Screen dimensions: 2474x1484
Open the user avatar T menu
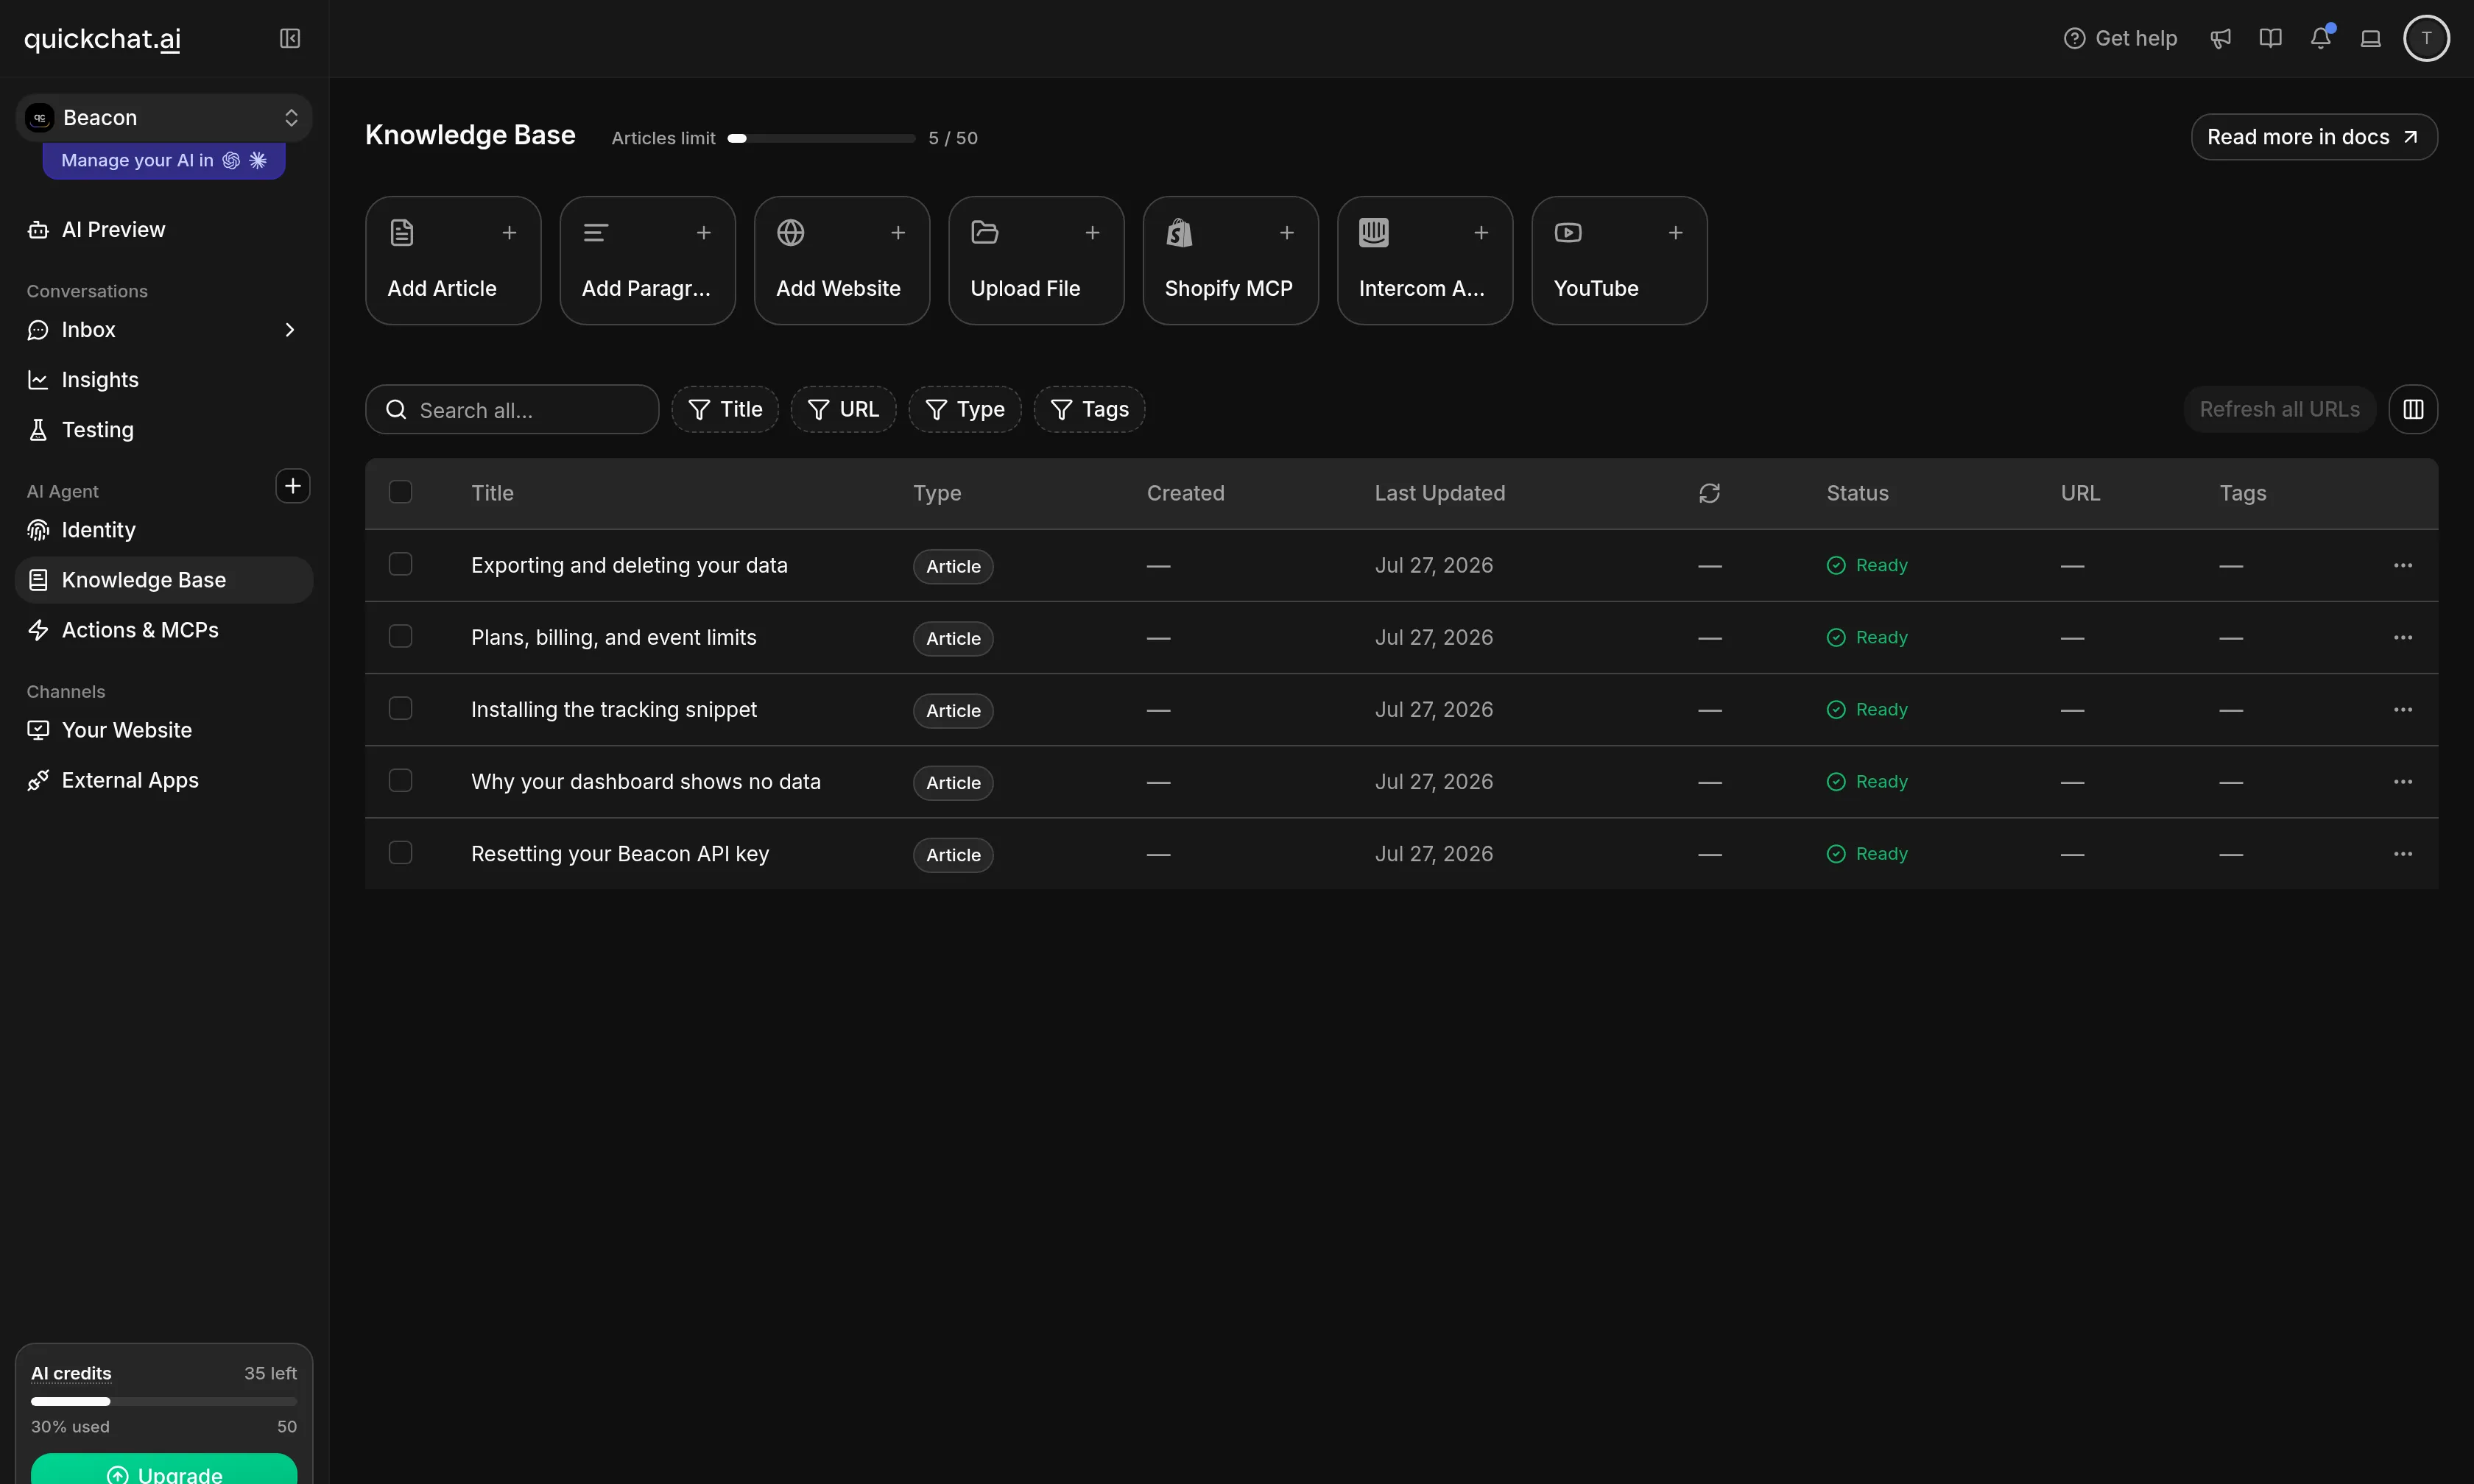pos(2426,38)
